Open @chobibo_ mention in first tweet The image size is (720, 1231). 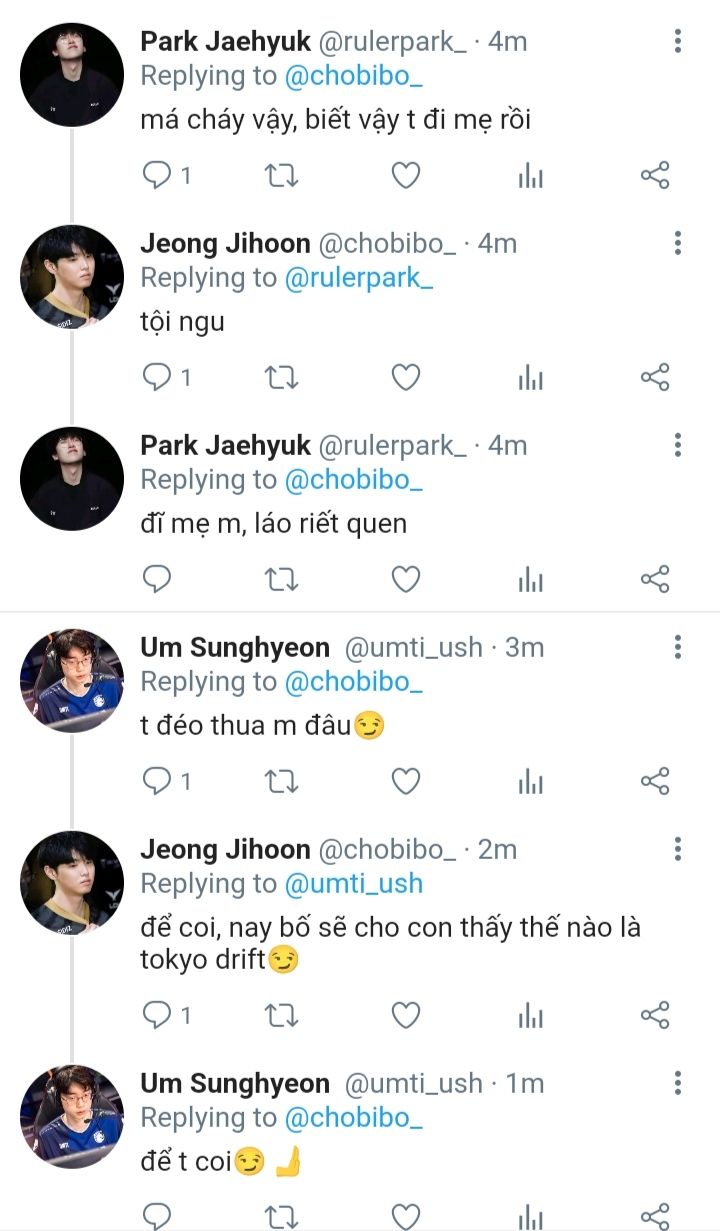pos(353,76)
